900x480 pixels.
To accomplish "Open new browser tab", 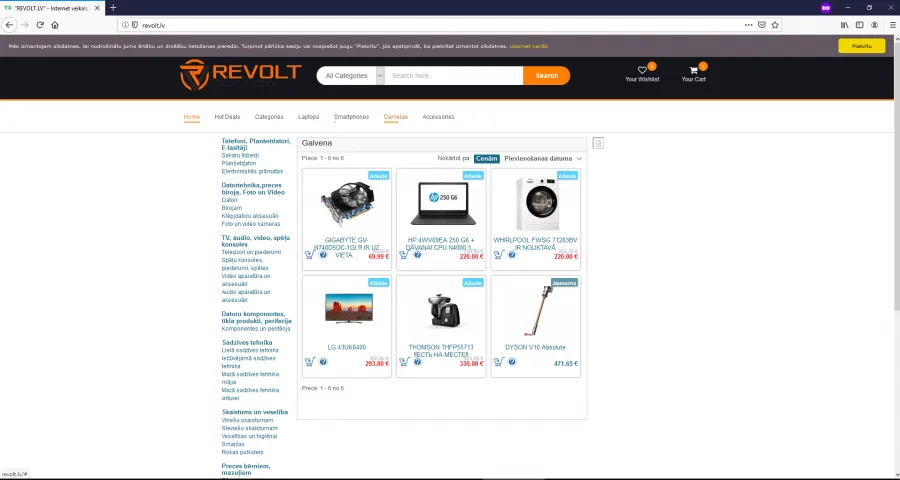I will [113, 7].
